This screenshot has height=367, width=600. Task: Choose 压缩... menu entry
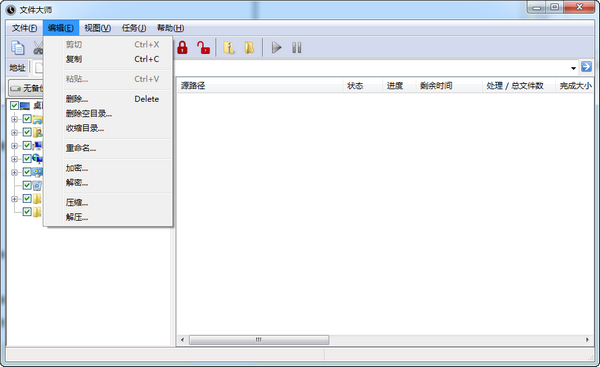tap(108, 202)
